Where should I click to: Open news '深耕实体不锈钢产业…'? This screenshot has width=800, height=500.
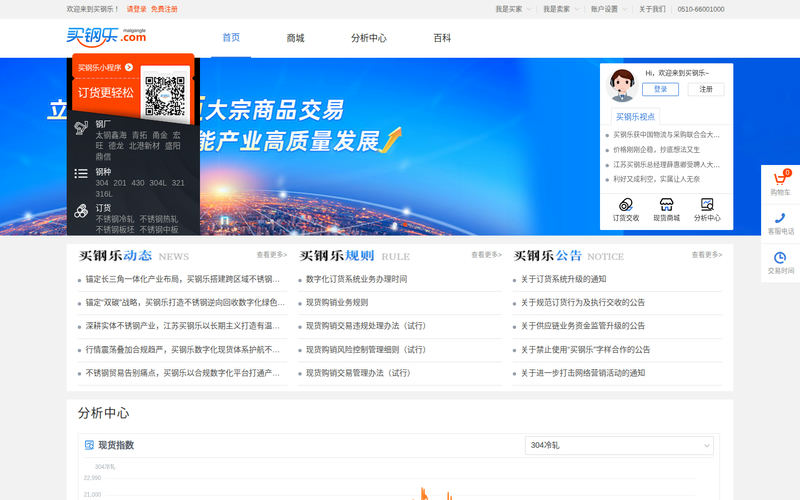click(183, 326)
